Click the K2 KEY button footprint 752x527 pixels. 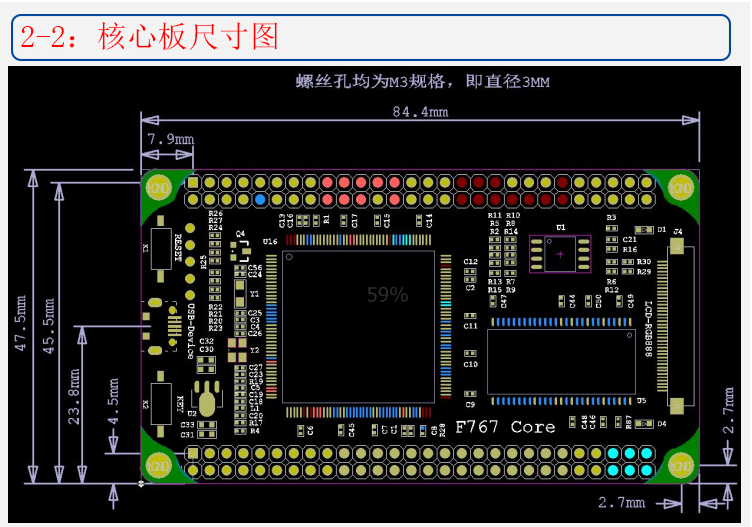tap(159, 403)
